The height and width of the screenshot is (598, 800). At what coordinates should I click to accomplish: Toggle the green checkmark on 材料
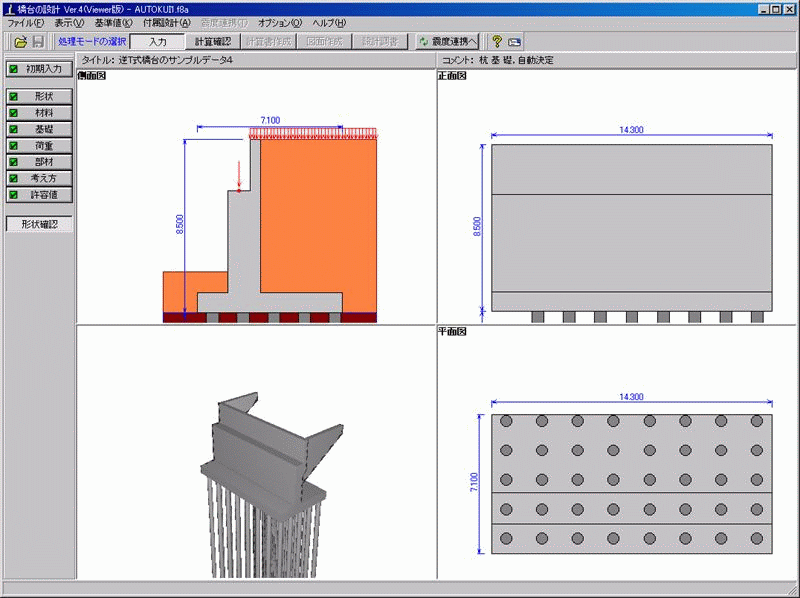[14, 113]
